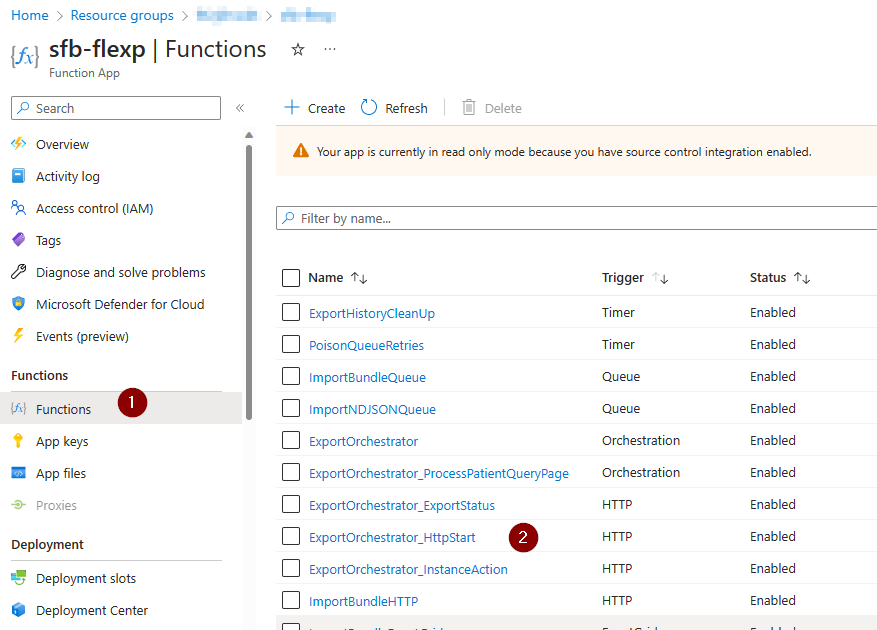Image resolution: width=877 pixels, height=630 pixels.
Task: Click the purple Tags icon
Action: coord(18,239)
